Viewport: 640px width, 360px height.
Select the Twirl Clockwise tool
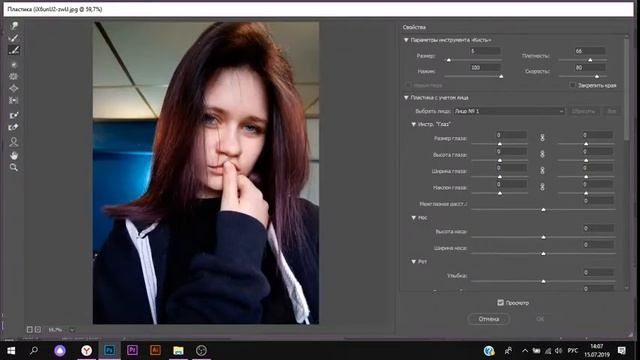coord(14,64)
